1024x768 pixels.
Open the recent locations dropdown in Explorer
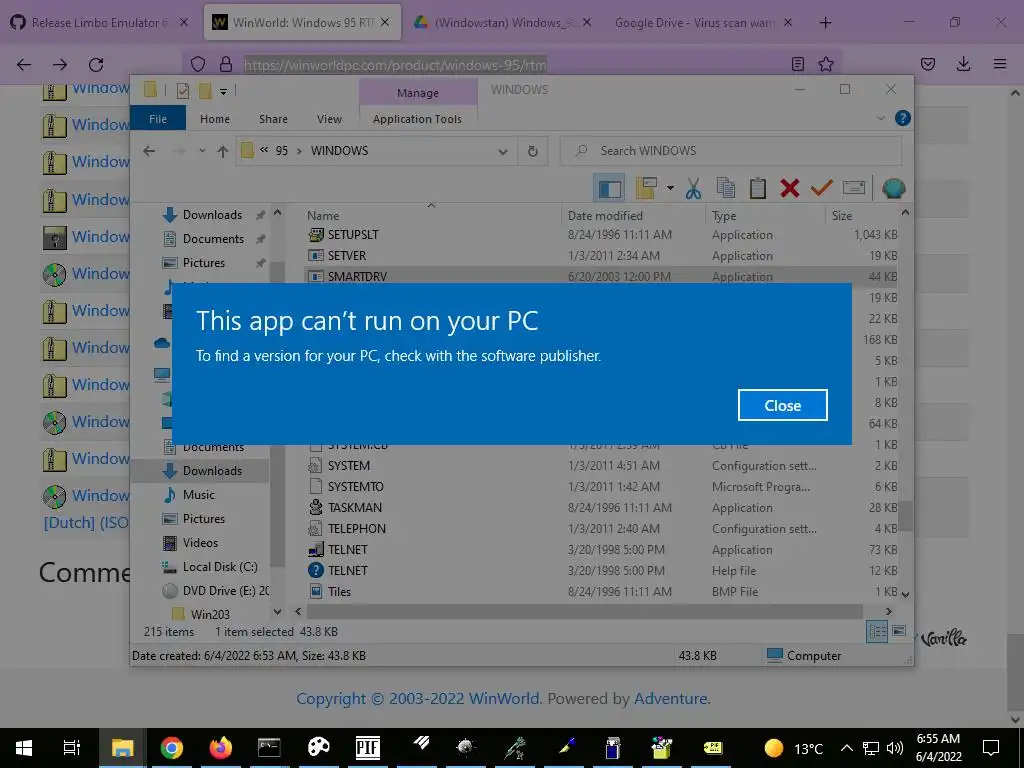click(x=202, y=151)
